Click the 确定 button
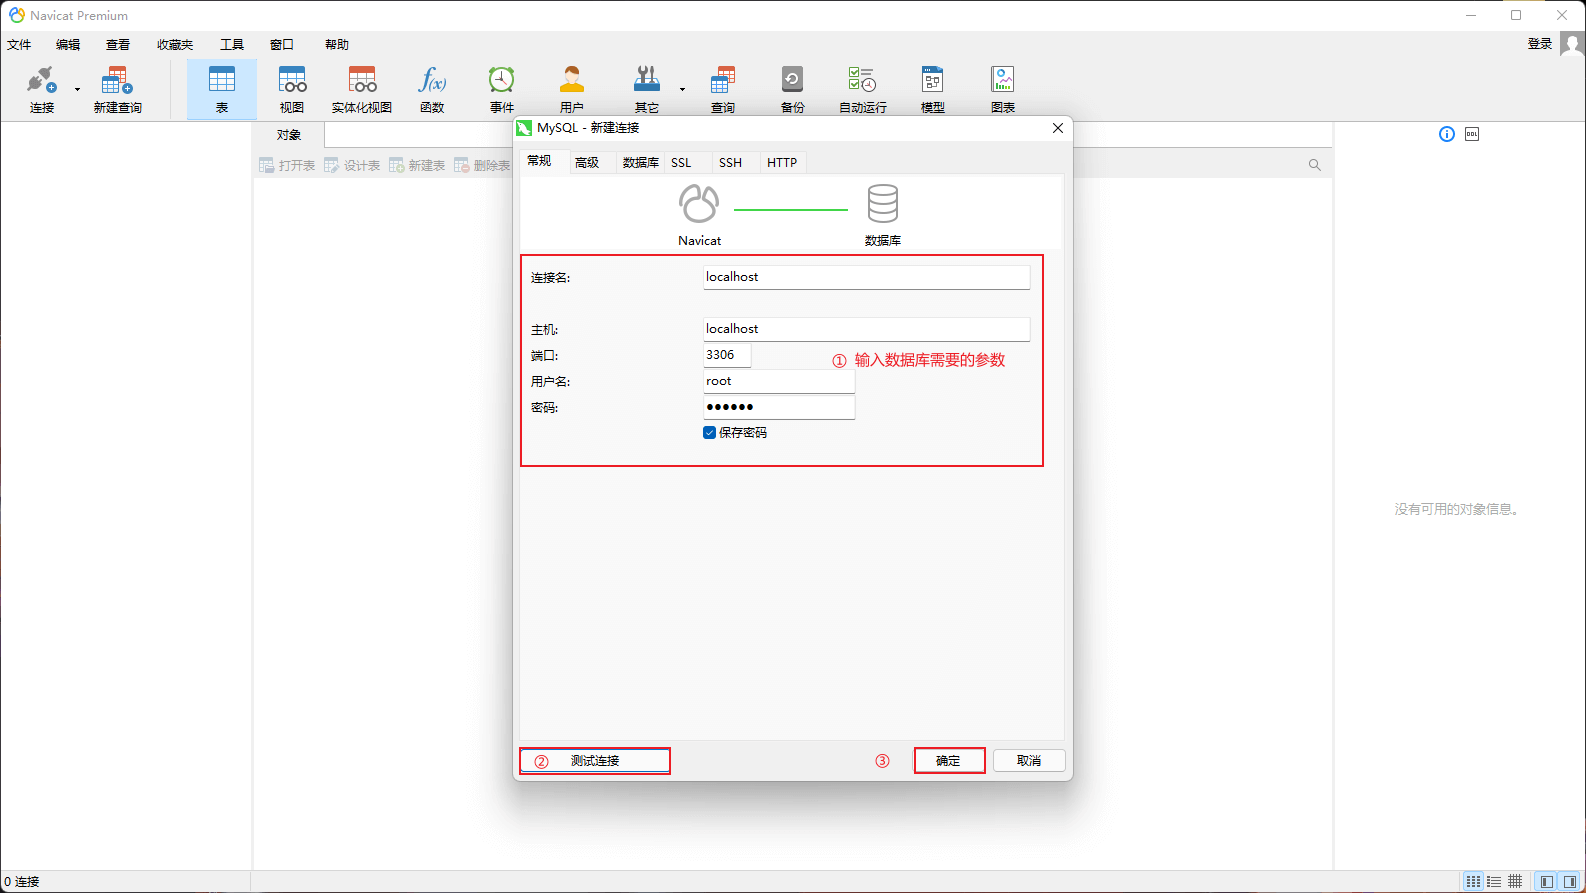1586x893 pixels. 949,761
